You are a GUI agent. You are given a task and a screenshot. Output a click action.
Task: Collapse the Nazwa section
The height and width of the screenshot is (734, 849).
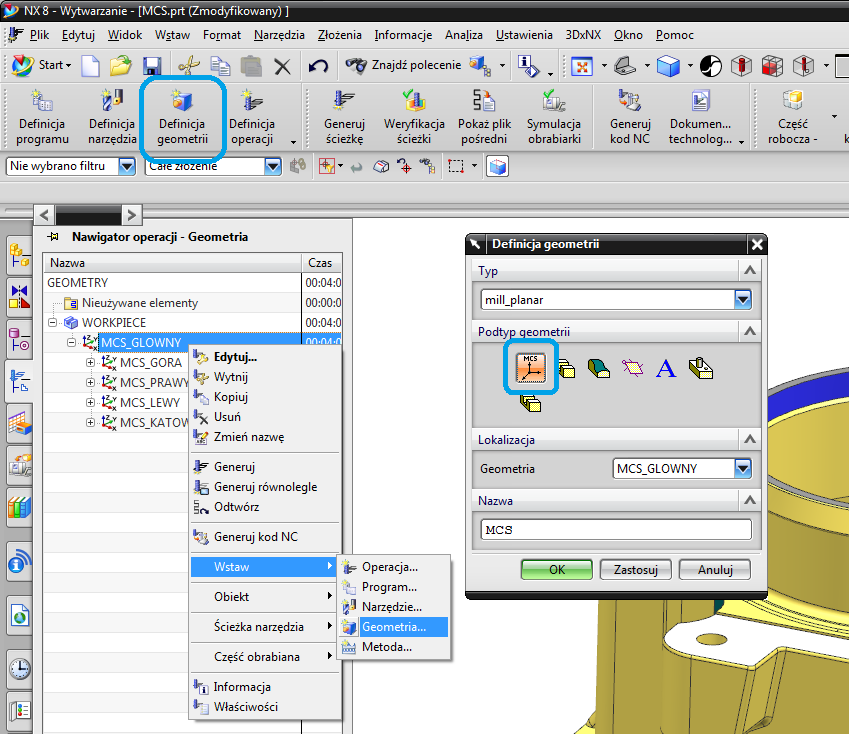pyautogui.click(x=750, y=500)
